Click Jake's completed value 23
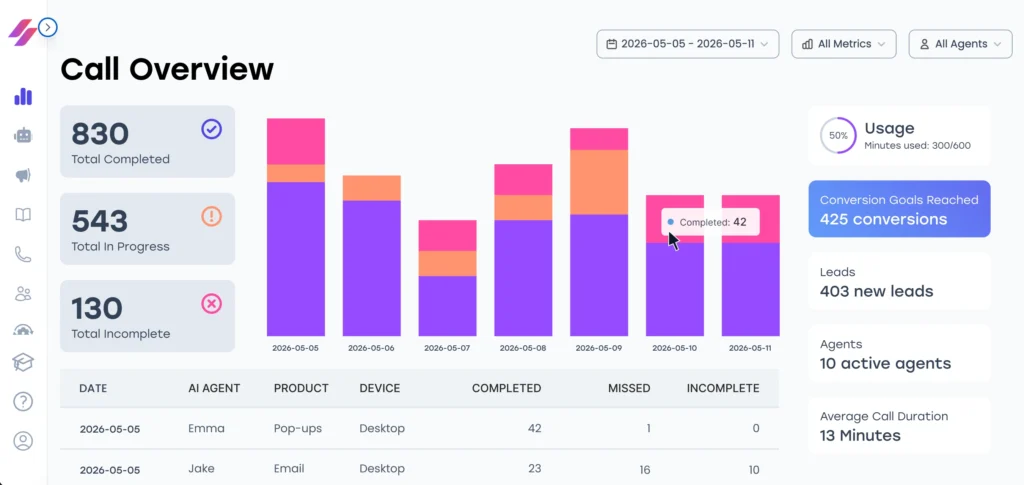1024x485 pixels. pos(534,469)
